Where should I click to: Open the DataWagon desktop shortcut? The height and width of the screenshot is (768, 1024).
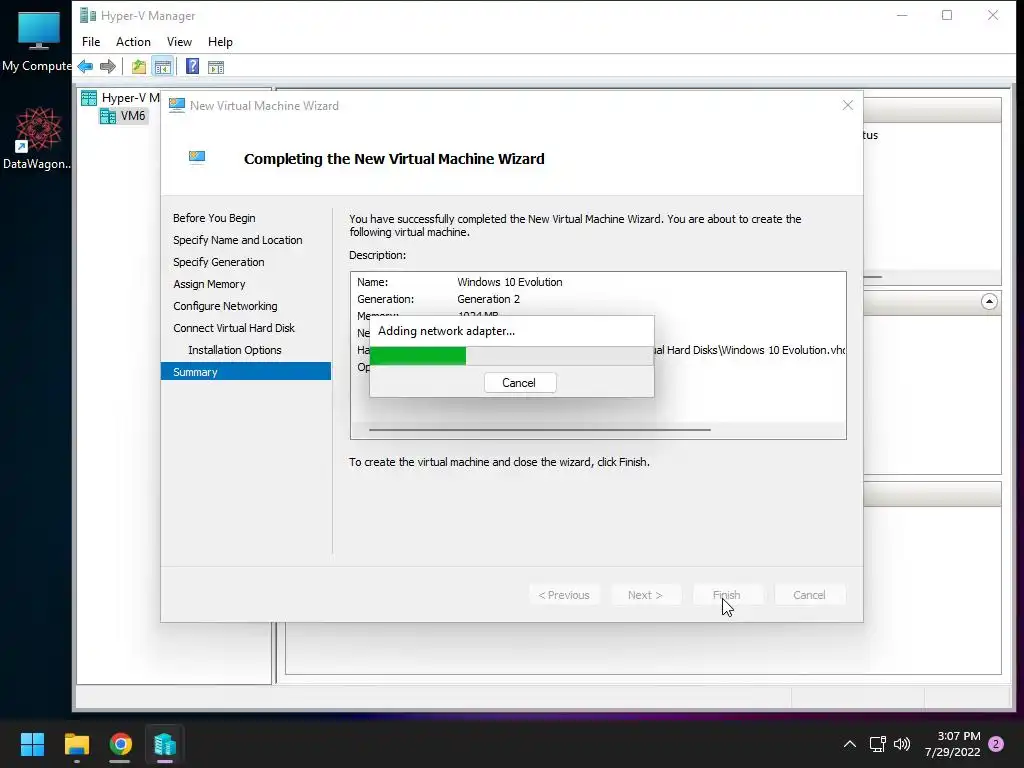(x=37, y=138)
